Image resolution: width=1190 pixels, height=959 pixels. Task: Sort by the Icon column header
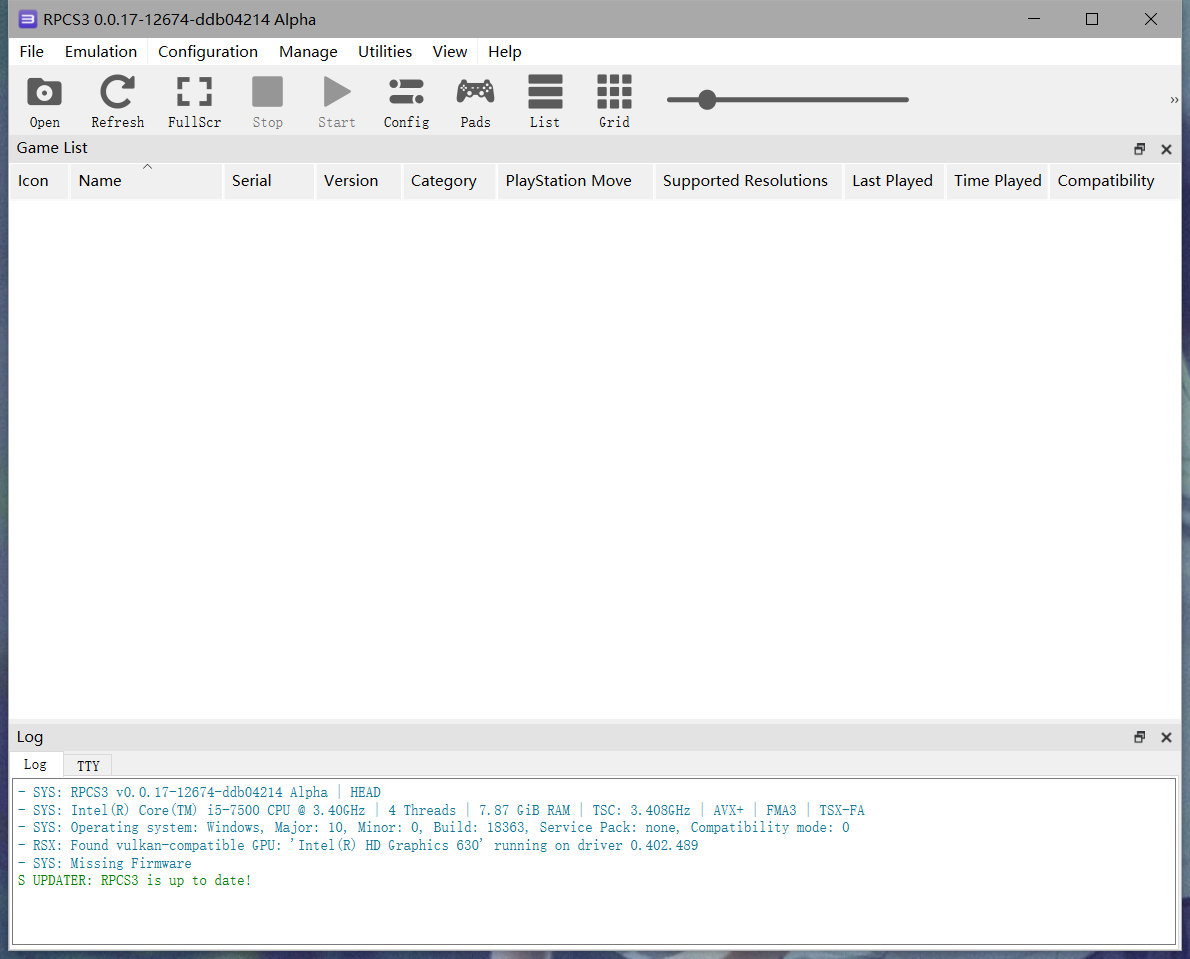coord(39,181)
